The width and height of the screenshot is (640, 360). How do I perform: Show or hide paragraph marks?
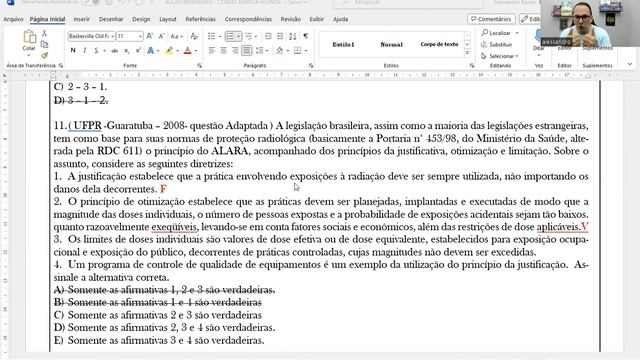[x=305, y=36]
